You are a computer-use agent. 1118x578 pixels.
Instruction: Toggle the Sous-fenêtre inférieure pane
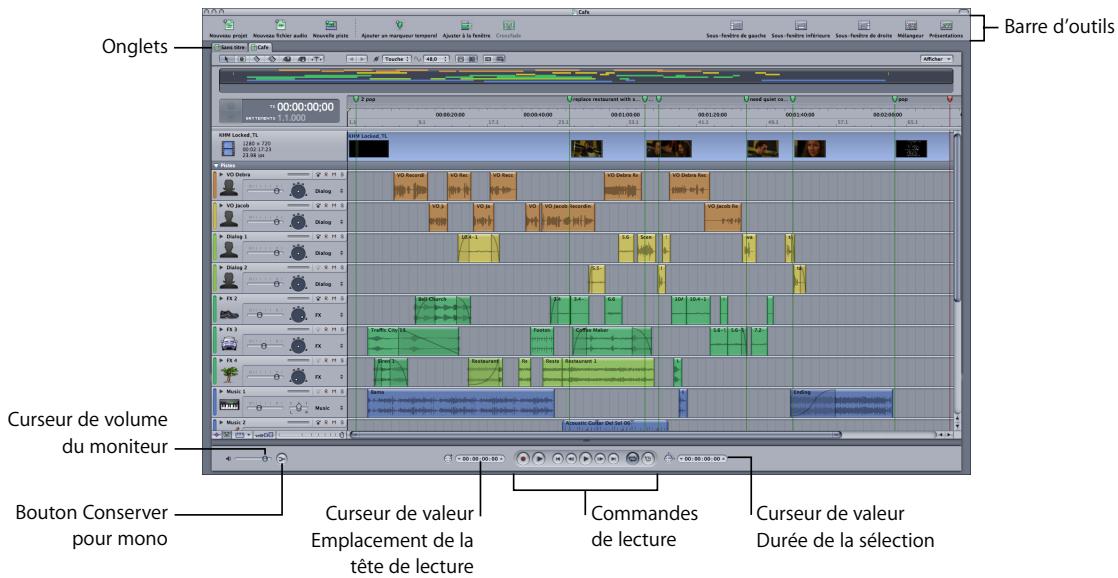point(801,25)
